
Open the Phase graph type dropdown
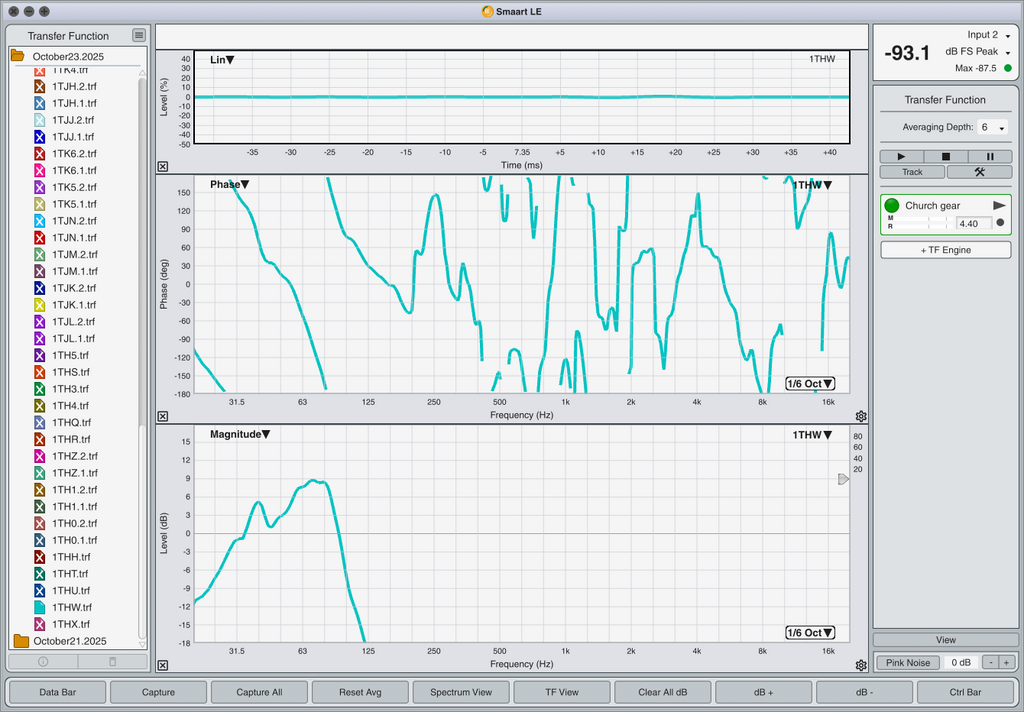tap(230, 185)
